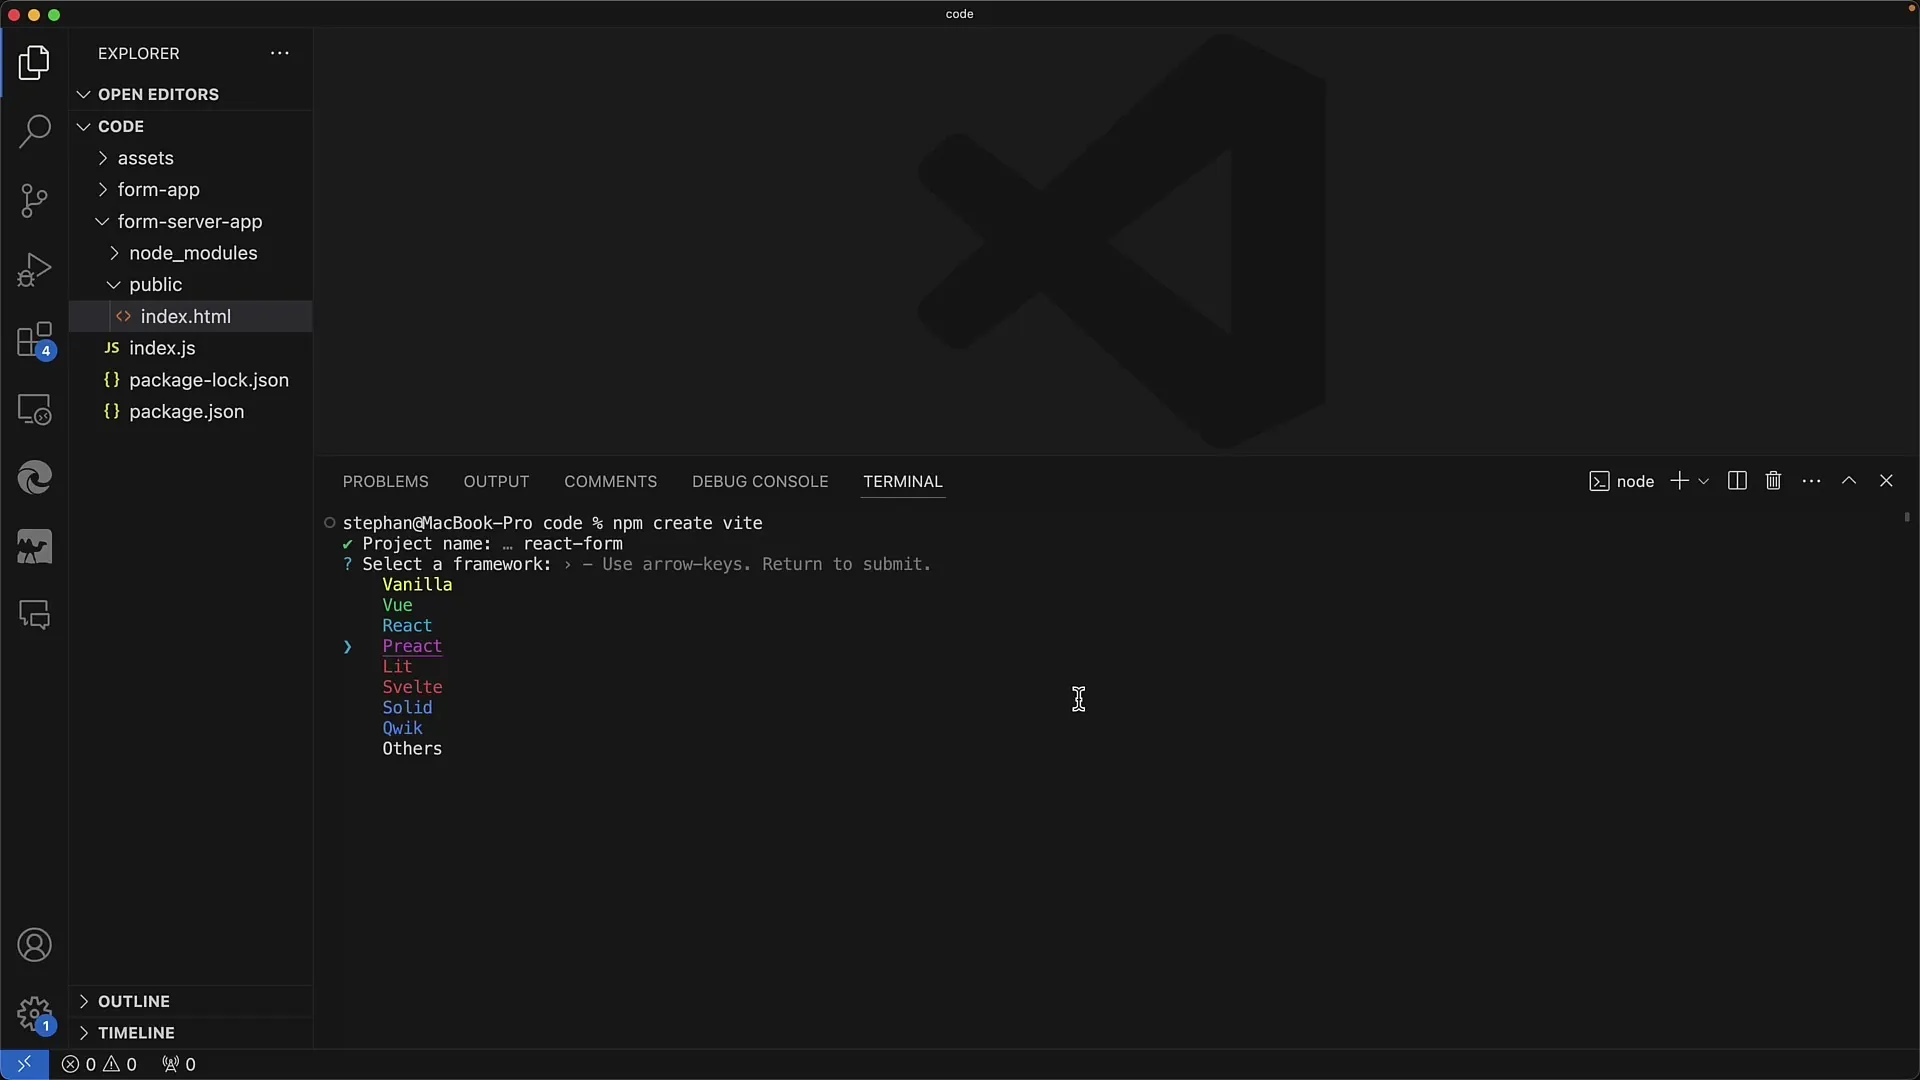
Task: Click the ports forwarded status indicator
Action: [x=179, y=1064]
